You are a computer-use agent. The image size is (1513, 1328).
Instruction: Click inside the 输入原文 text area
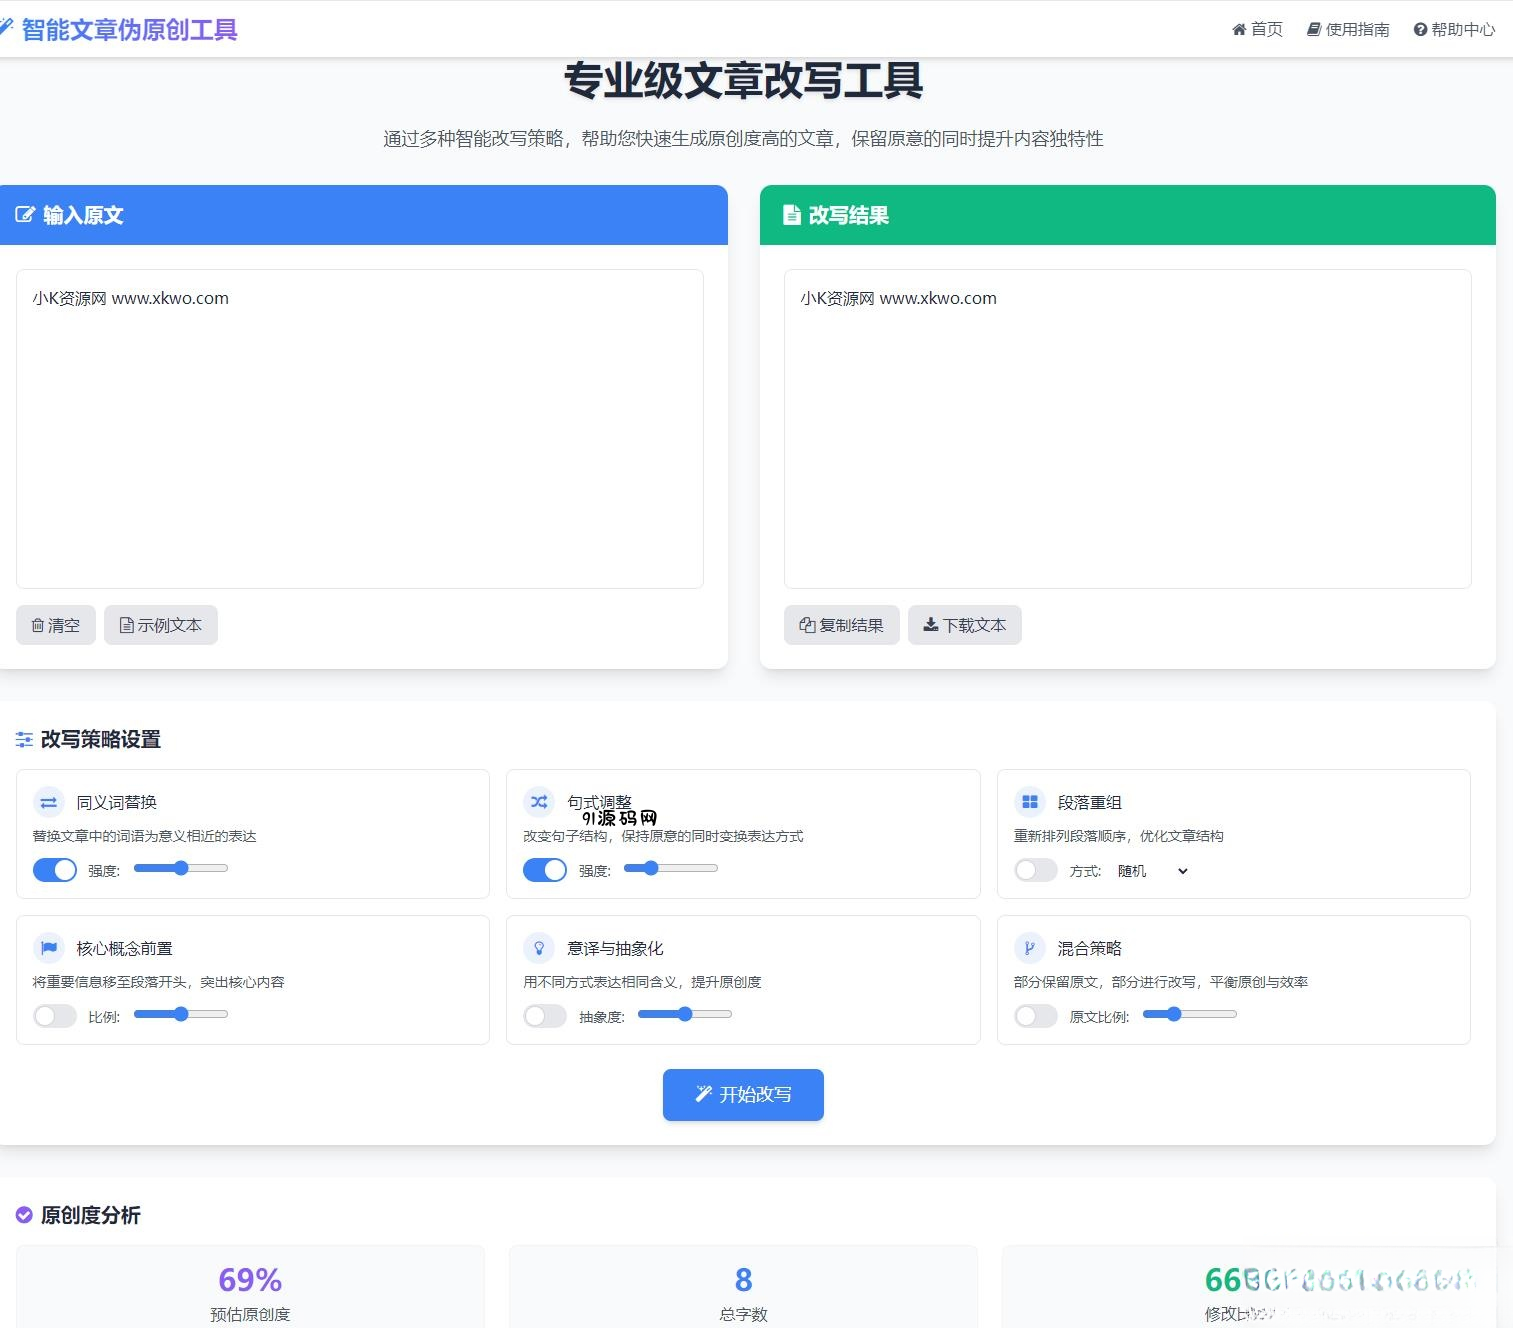360,429
